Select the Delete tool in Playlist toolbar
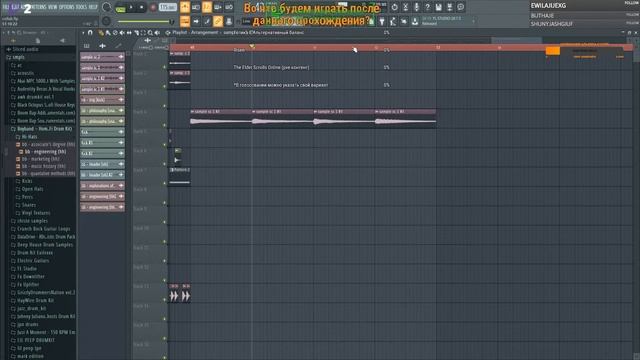This screenshot has height=360, width=640. coord(115,33)
